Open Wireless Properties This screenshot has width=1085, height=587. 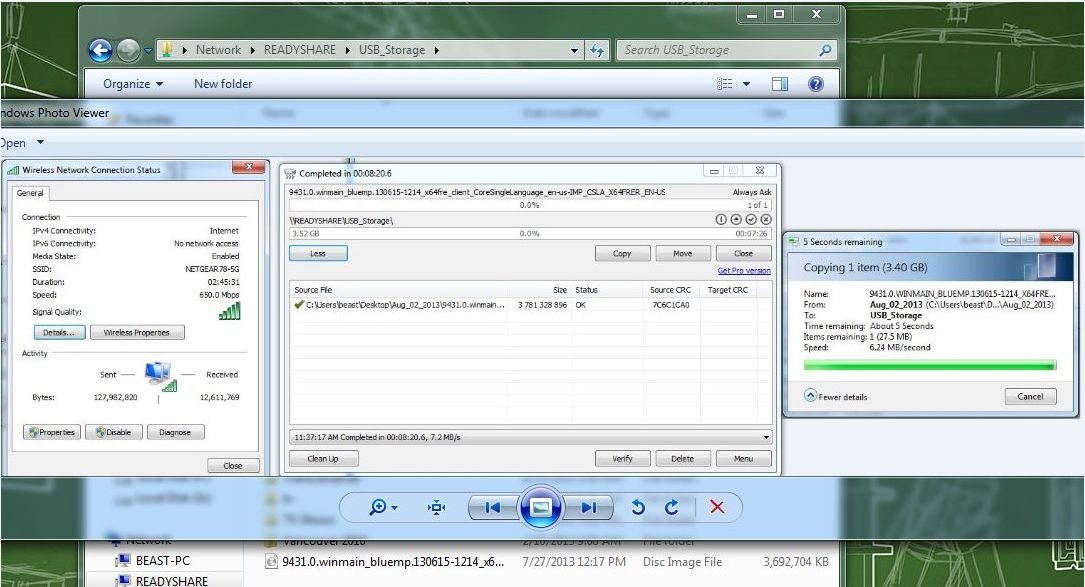[137, 332]
